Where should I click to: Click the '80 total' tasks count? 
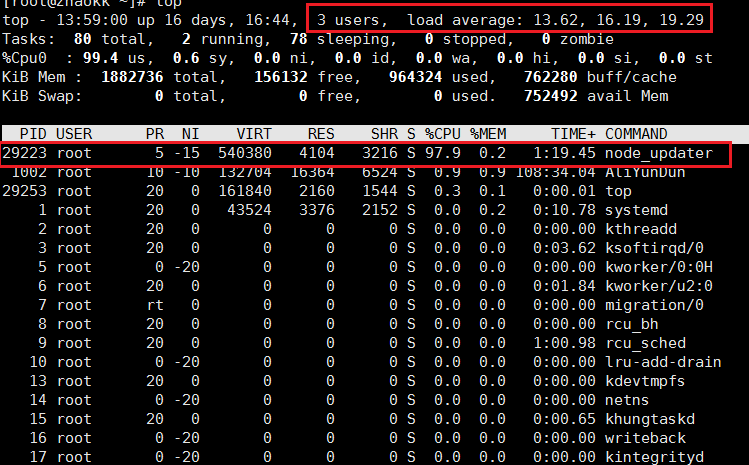coord(113,39)
